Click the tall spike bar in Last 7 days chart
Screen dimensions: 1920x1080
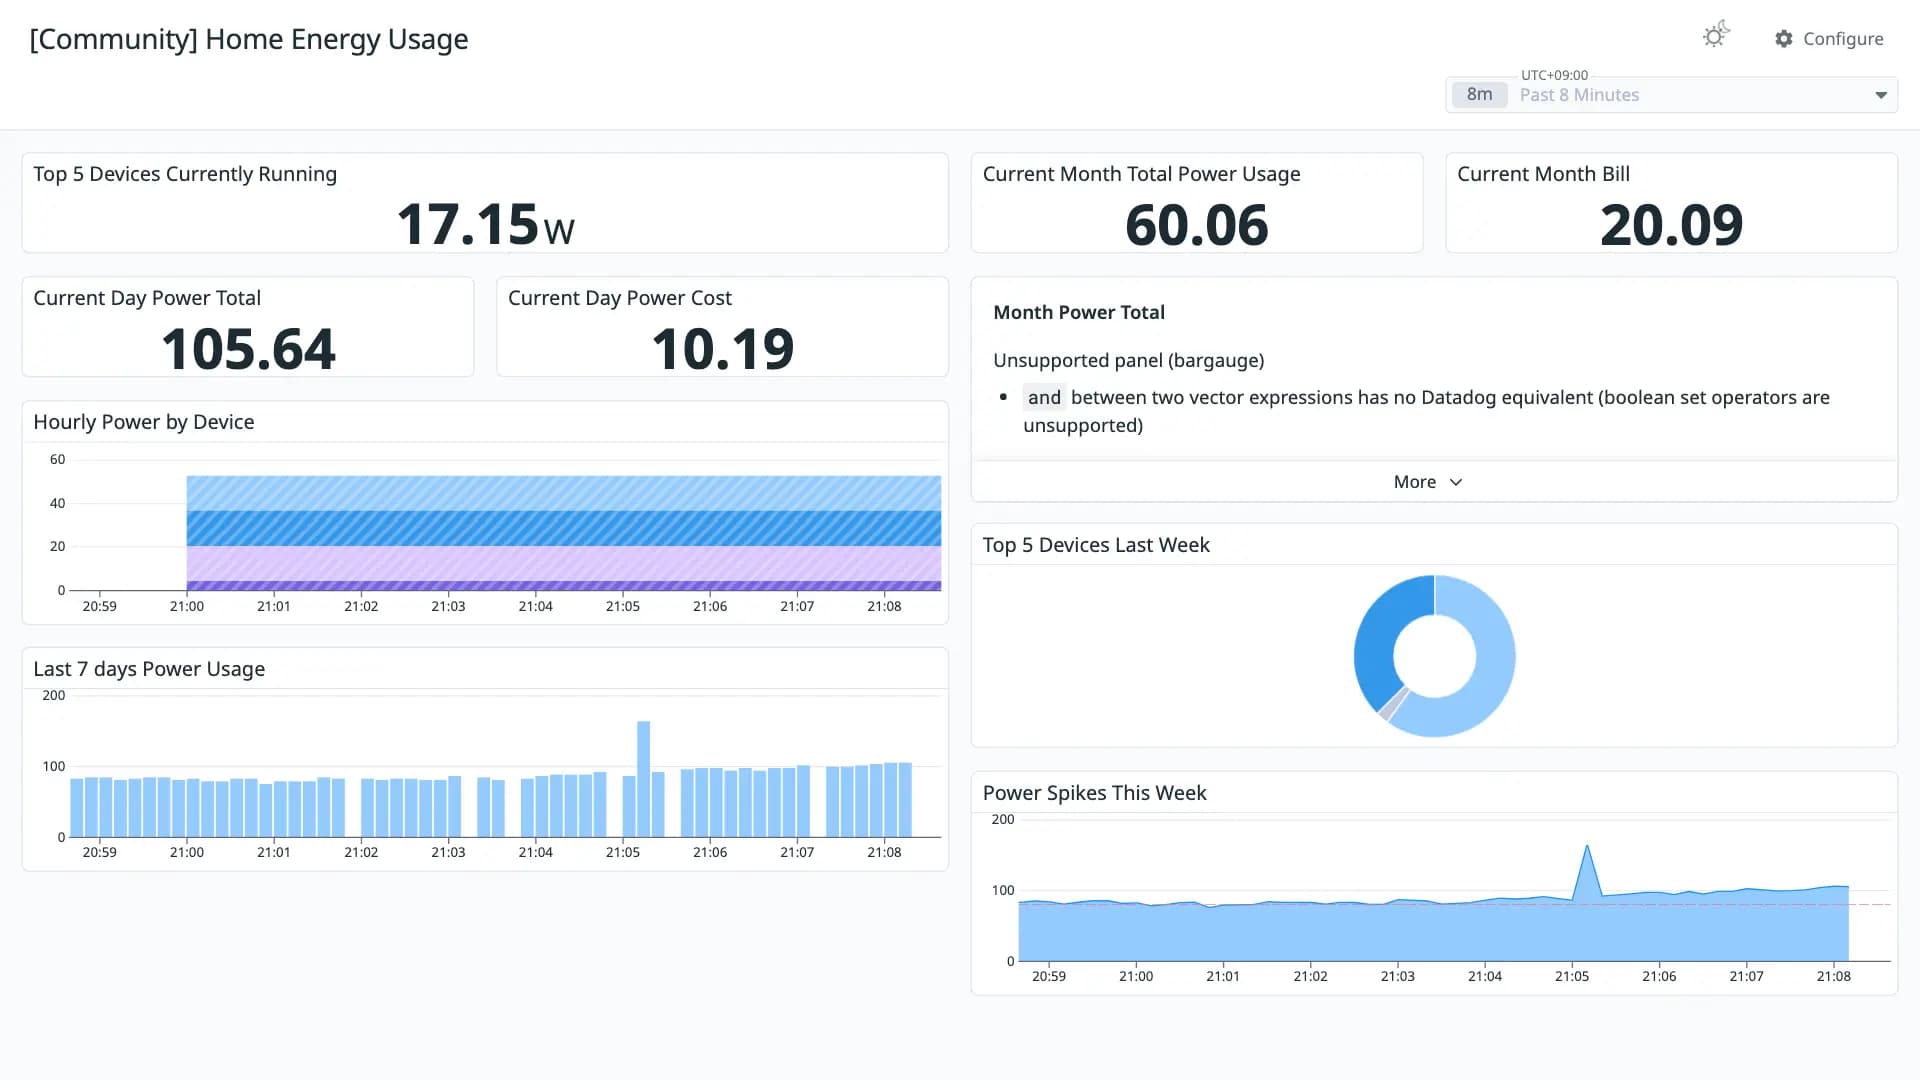click(x=643, y=778)
